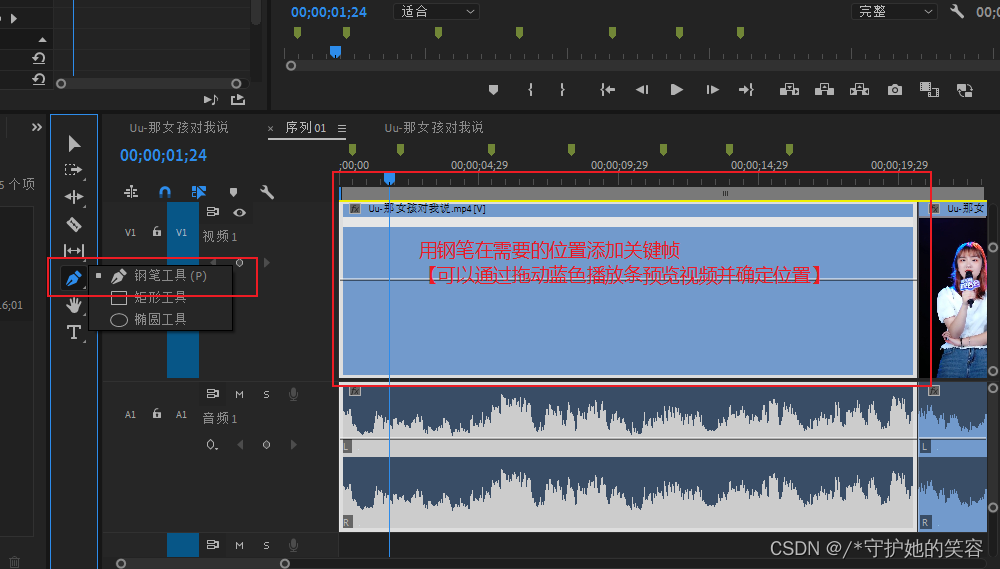Solo the second audio track

tap(267, 545)
